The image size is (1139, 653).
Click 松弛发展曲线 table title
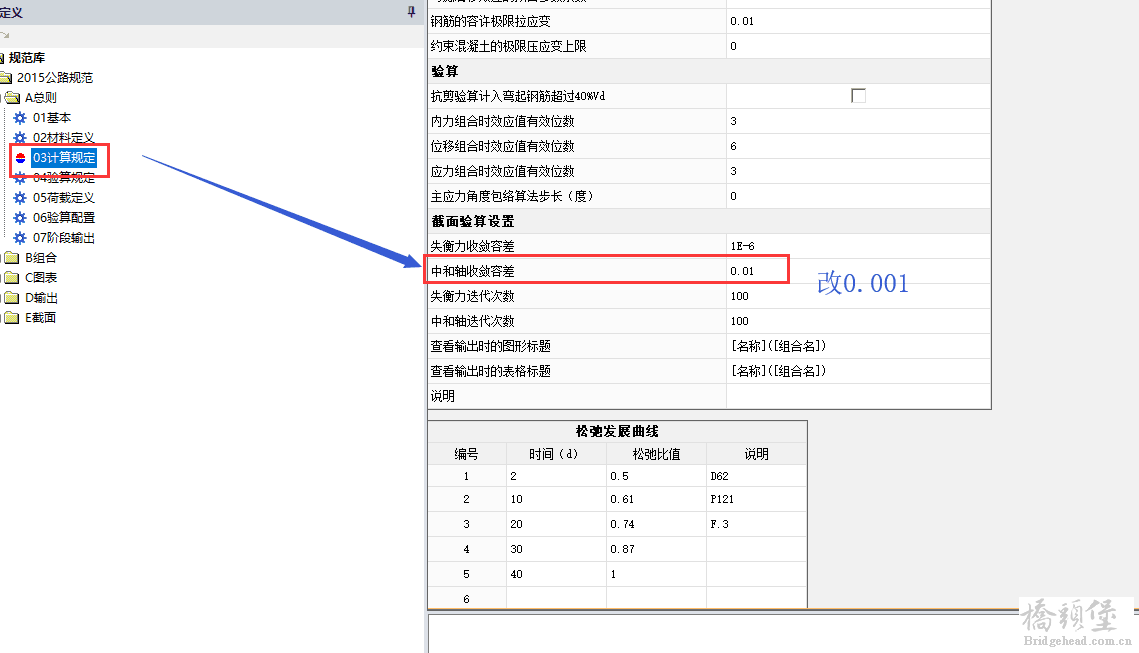click(x=617, y=431)
